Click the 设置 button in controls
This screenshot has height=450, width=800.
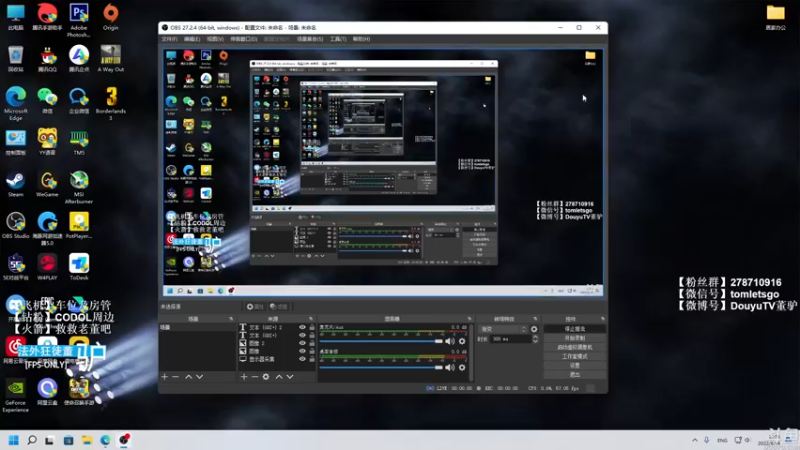[x=575, y=366]
